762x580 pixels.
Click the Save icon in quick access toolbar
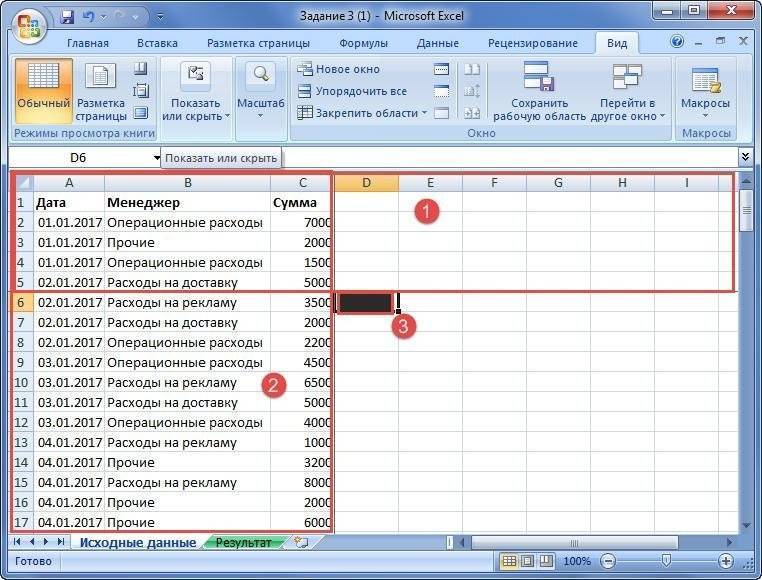(67, 17)
